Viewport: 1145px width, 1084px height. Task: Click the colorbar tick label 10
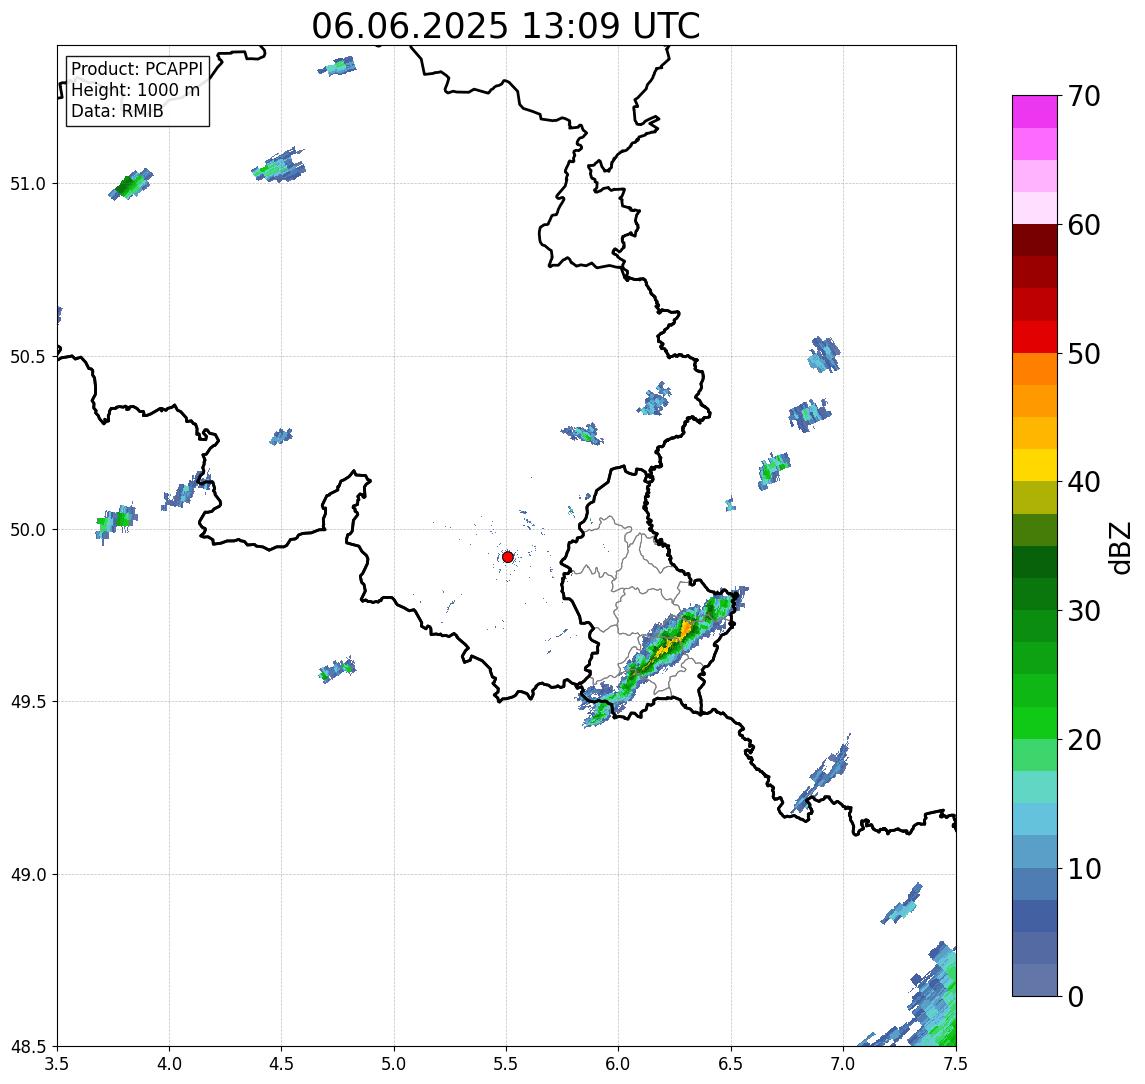point(1084,869)
